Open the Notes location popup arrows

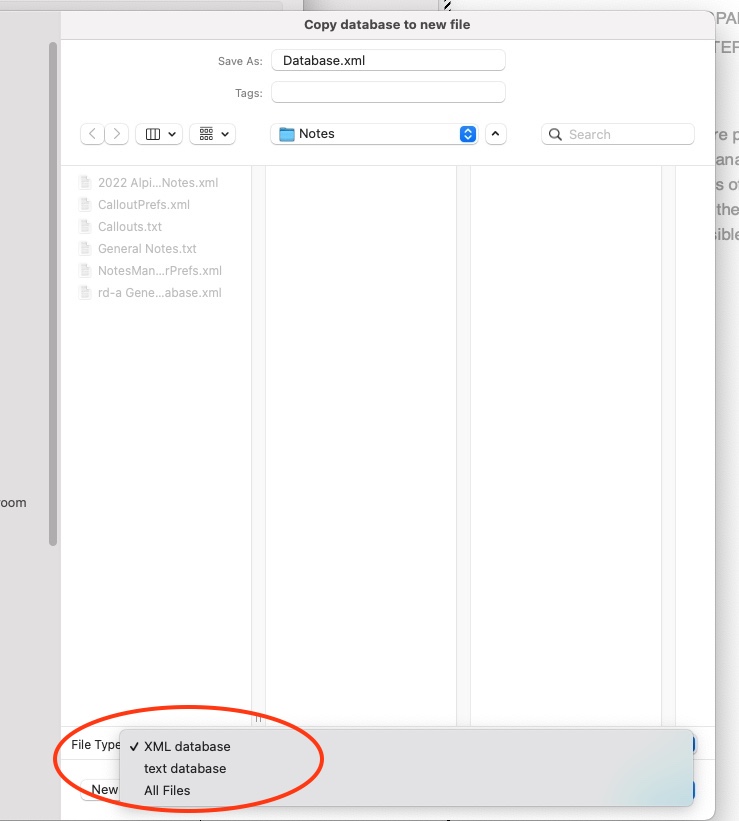click(467, 134)
